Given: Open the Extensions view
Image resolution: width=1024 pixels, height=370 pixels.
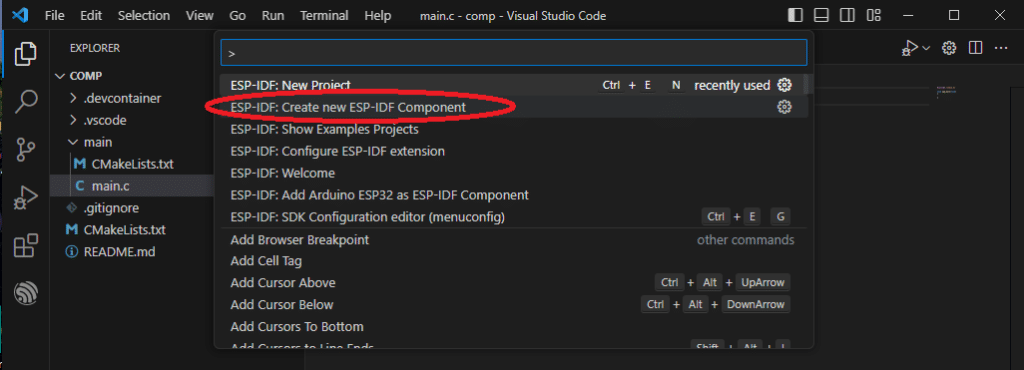Looking at the screenshot, I should pyautogui.click(x=26, y=246).
